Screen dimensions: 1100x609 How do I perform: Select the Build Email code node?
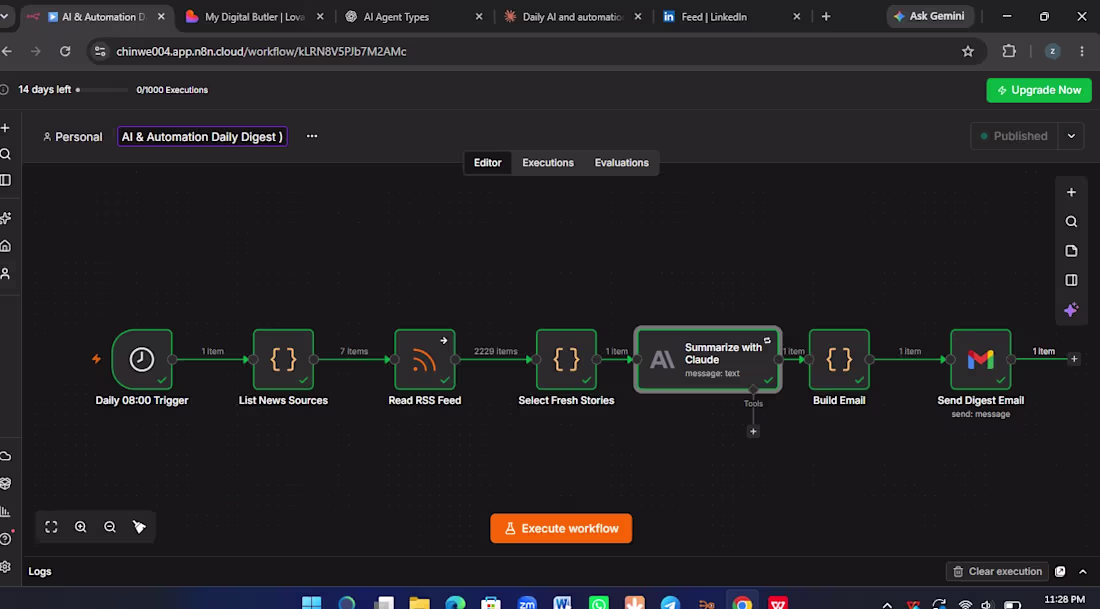click(839, 359)
